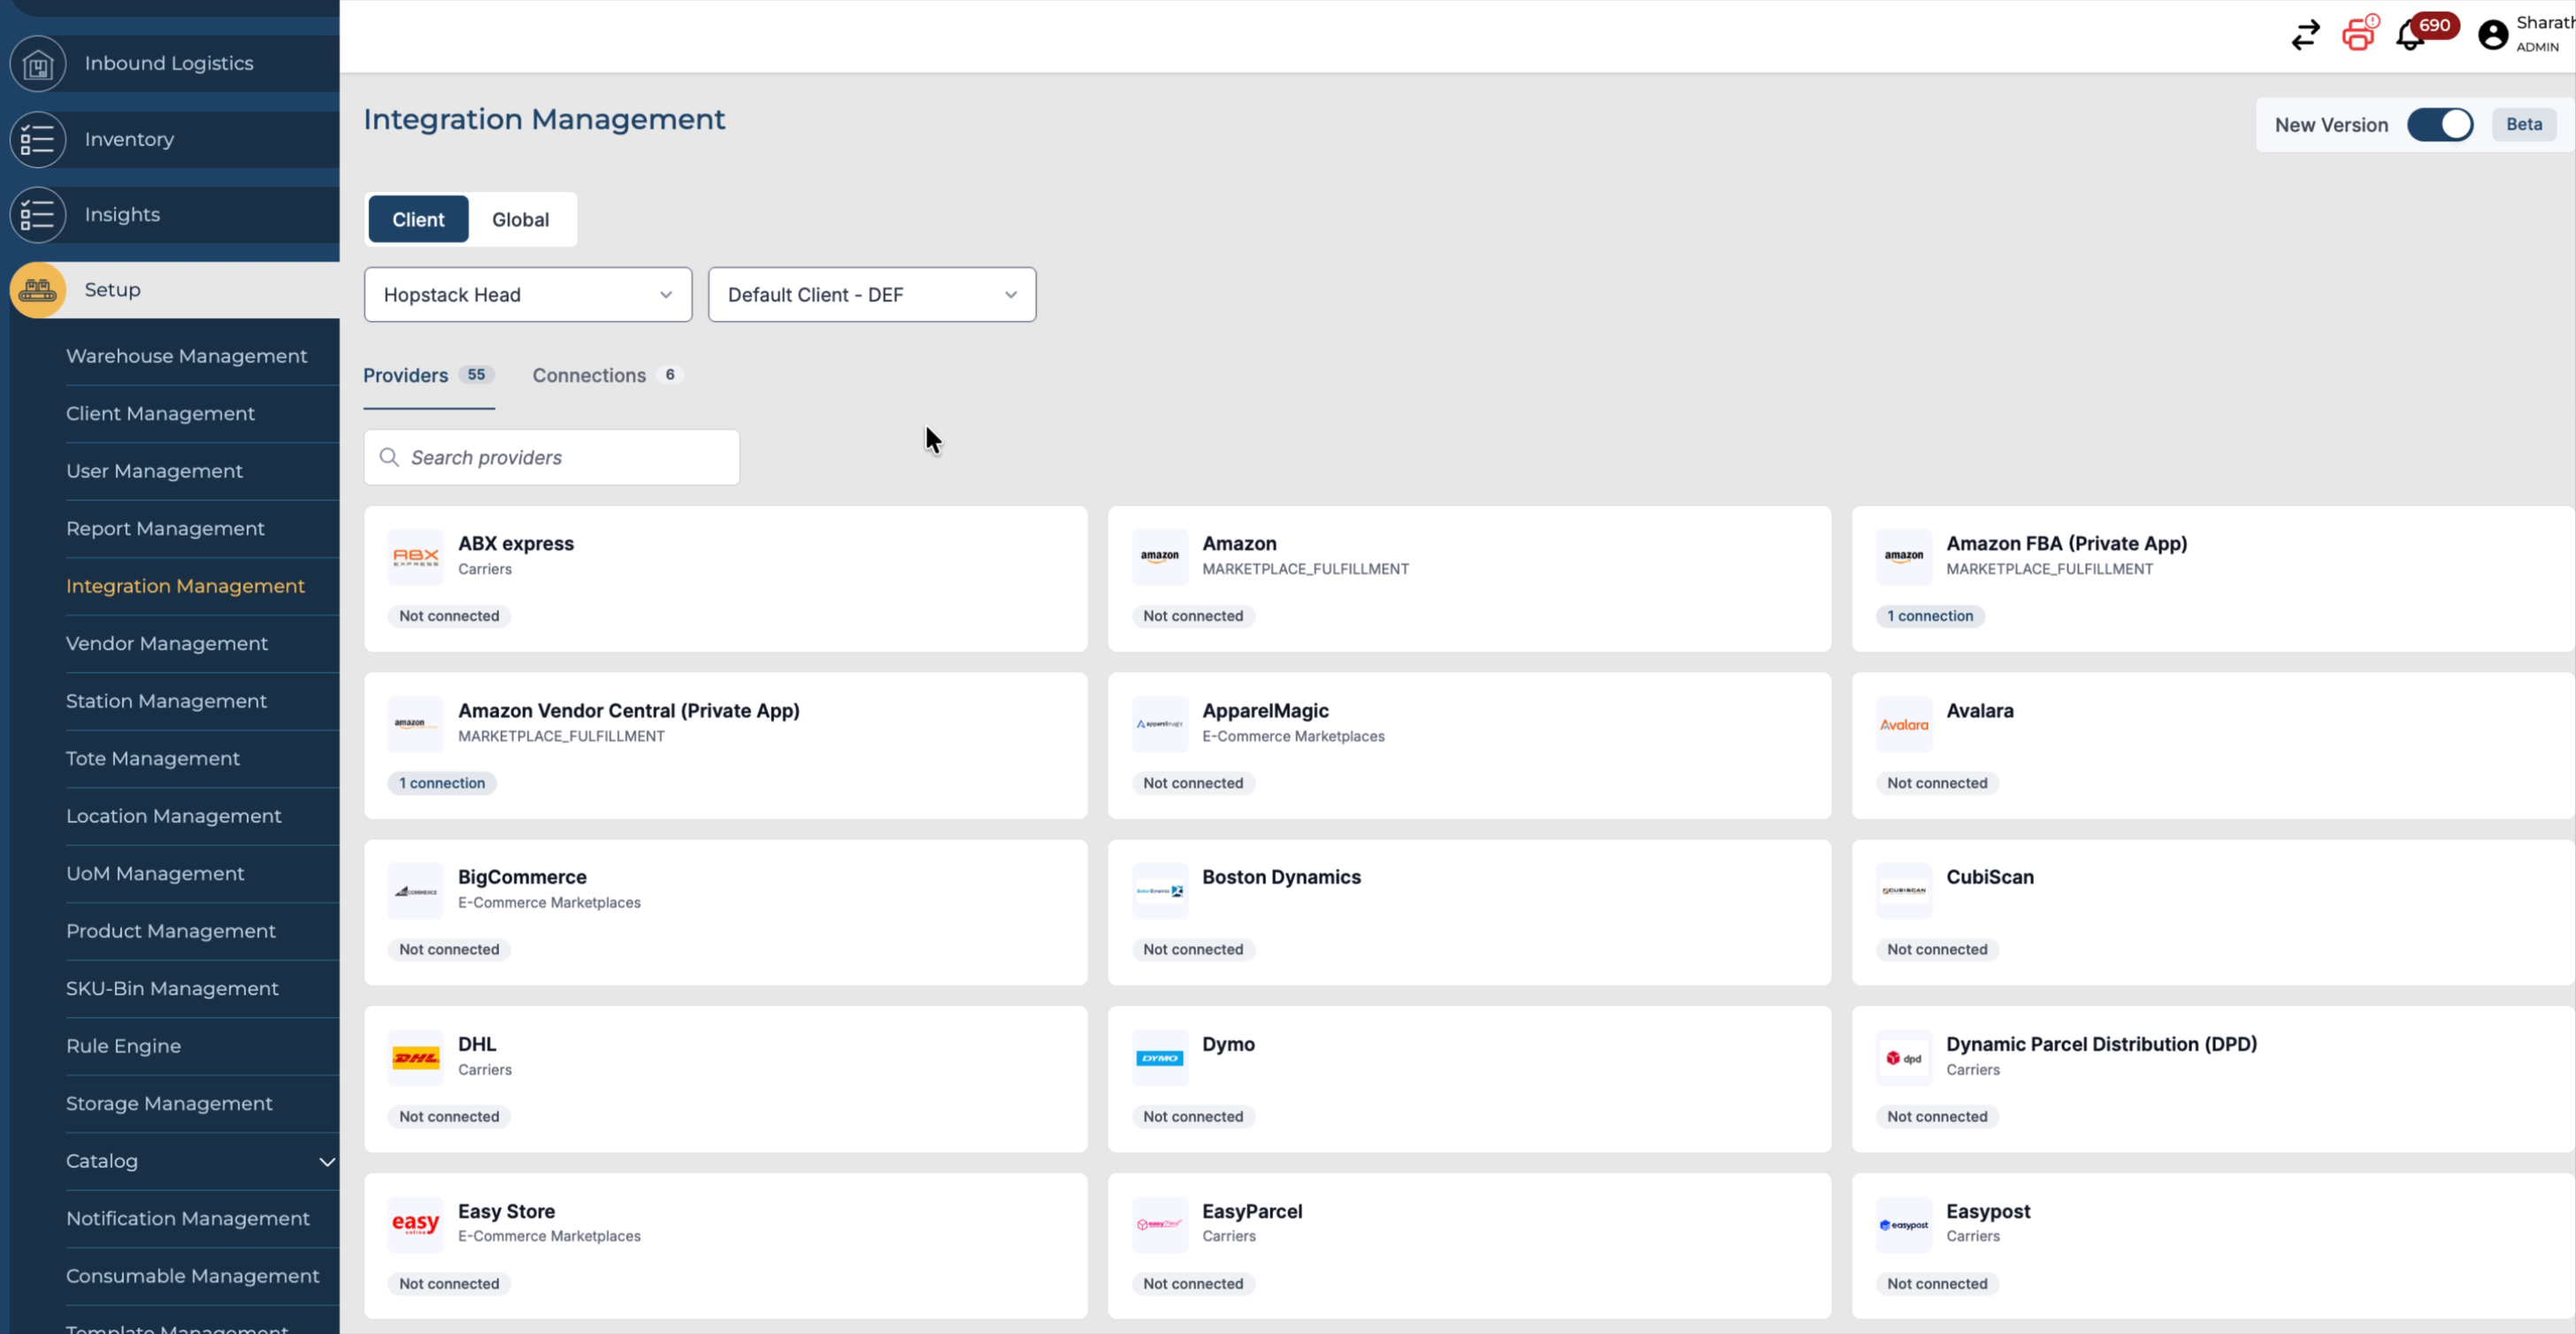Image resolution: width=2576 pixels, height=1334 pixels.
Task: Click the Easypost logo
Action: coord(1903,1225)
